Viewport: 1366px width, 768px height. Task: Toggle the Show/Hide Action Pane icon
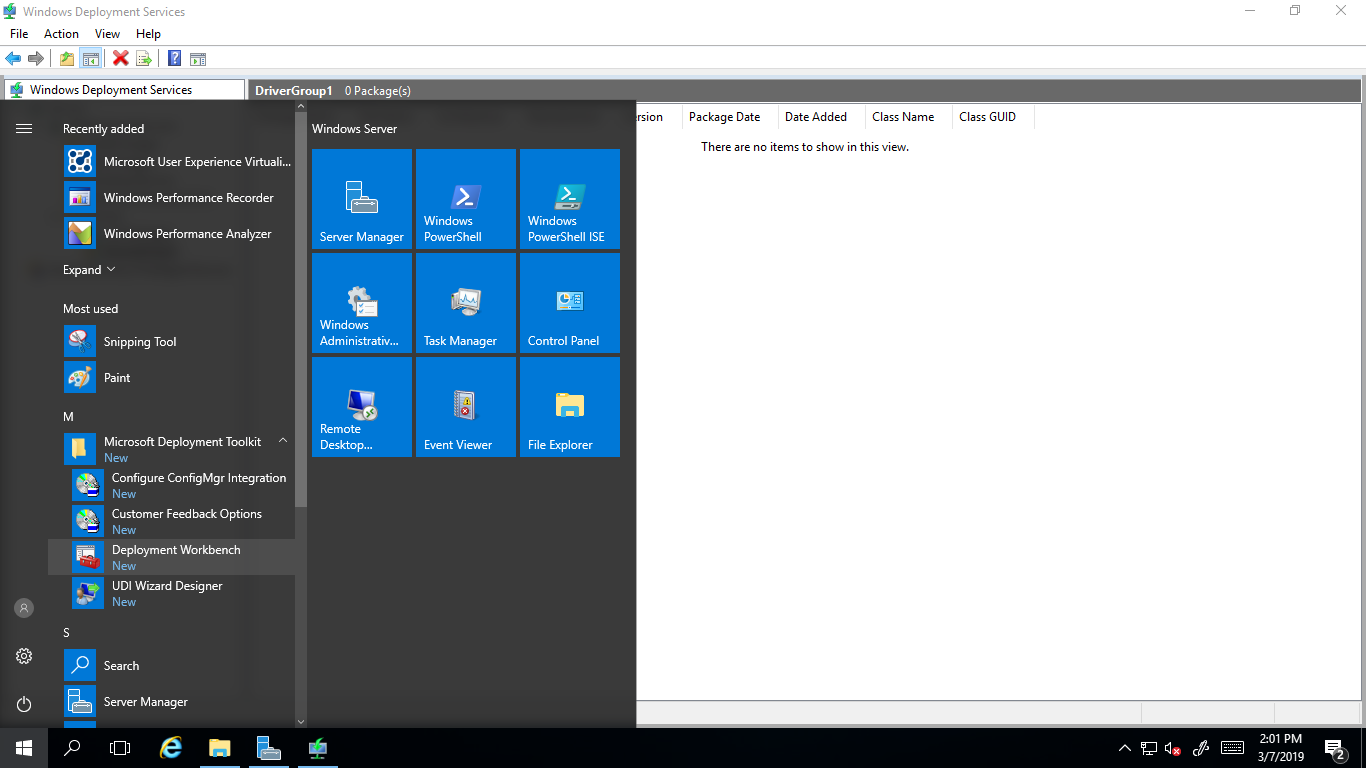point(198,58)
